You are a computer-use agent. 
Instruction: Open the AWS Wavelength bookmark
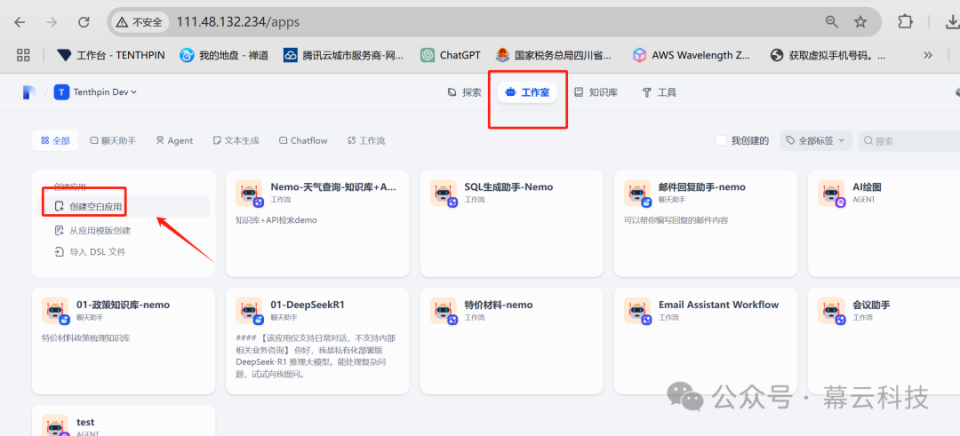click(x=692, y=55)
